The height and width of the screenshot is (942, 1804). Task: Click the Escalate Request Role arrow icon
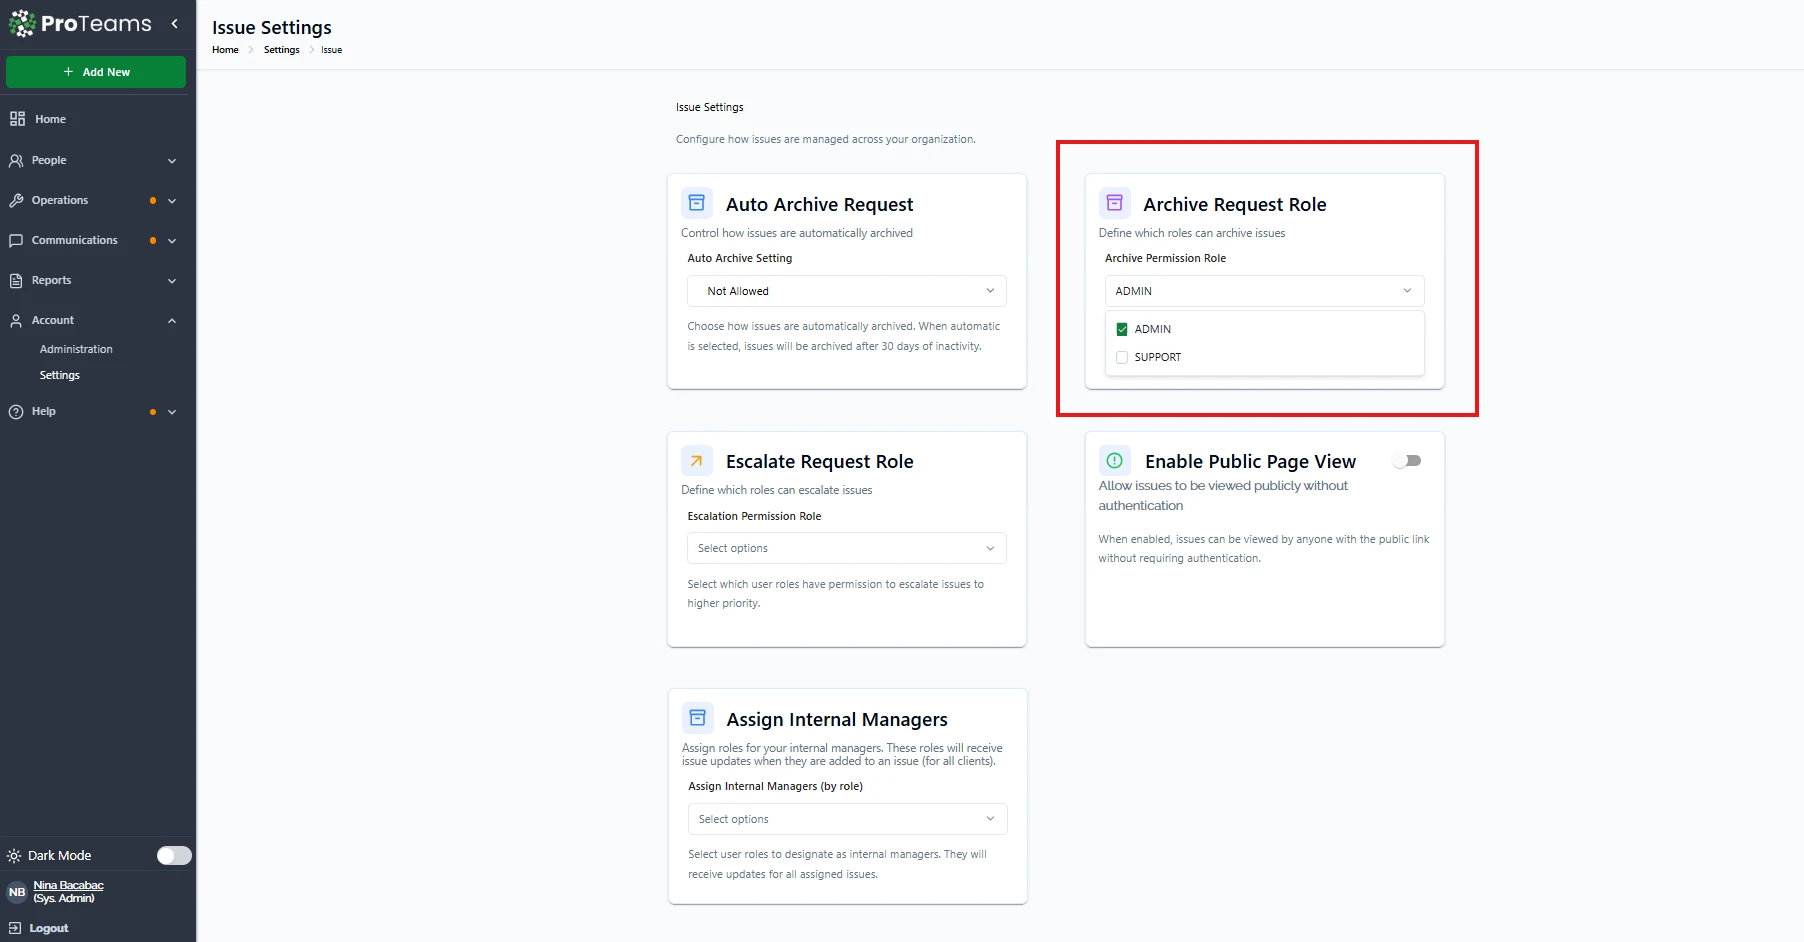click(x=697, y=461)
